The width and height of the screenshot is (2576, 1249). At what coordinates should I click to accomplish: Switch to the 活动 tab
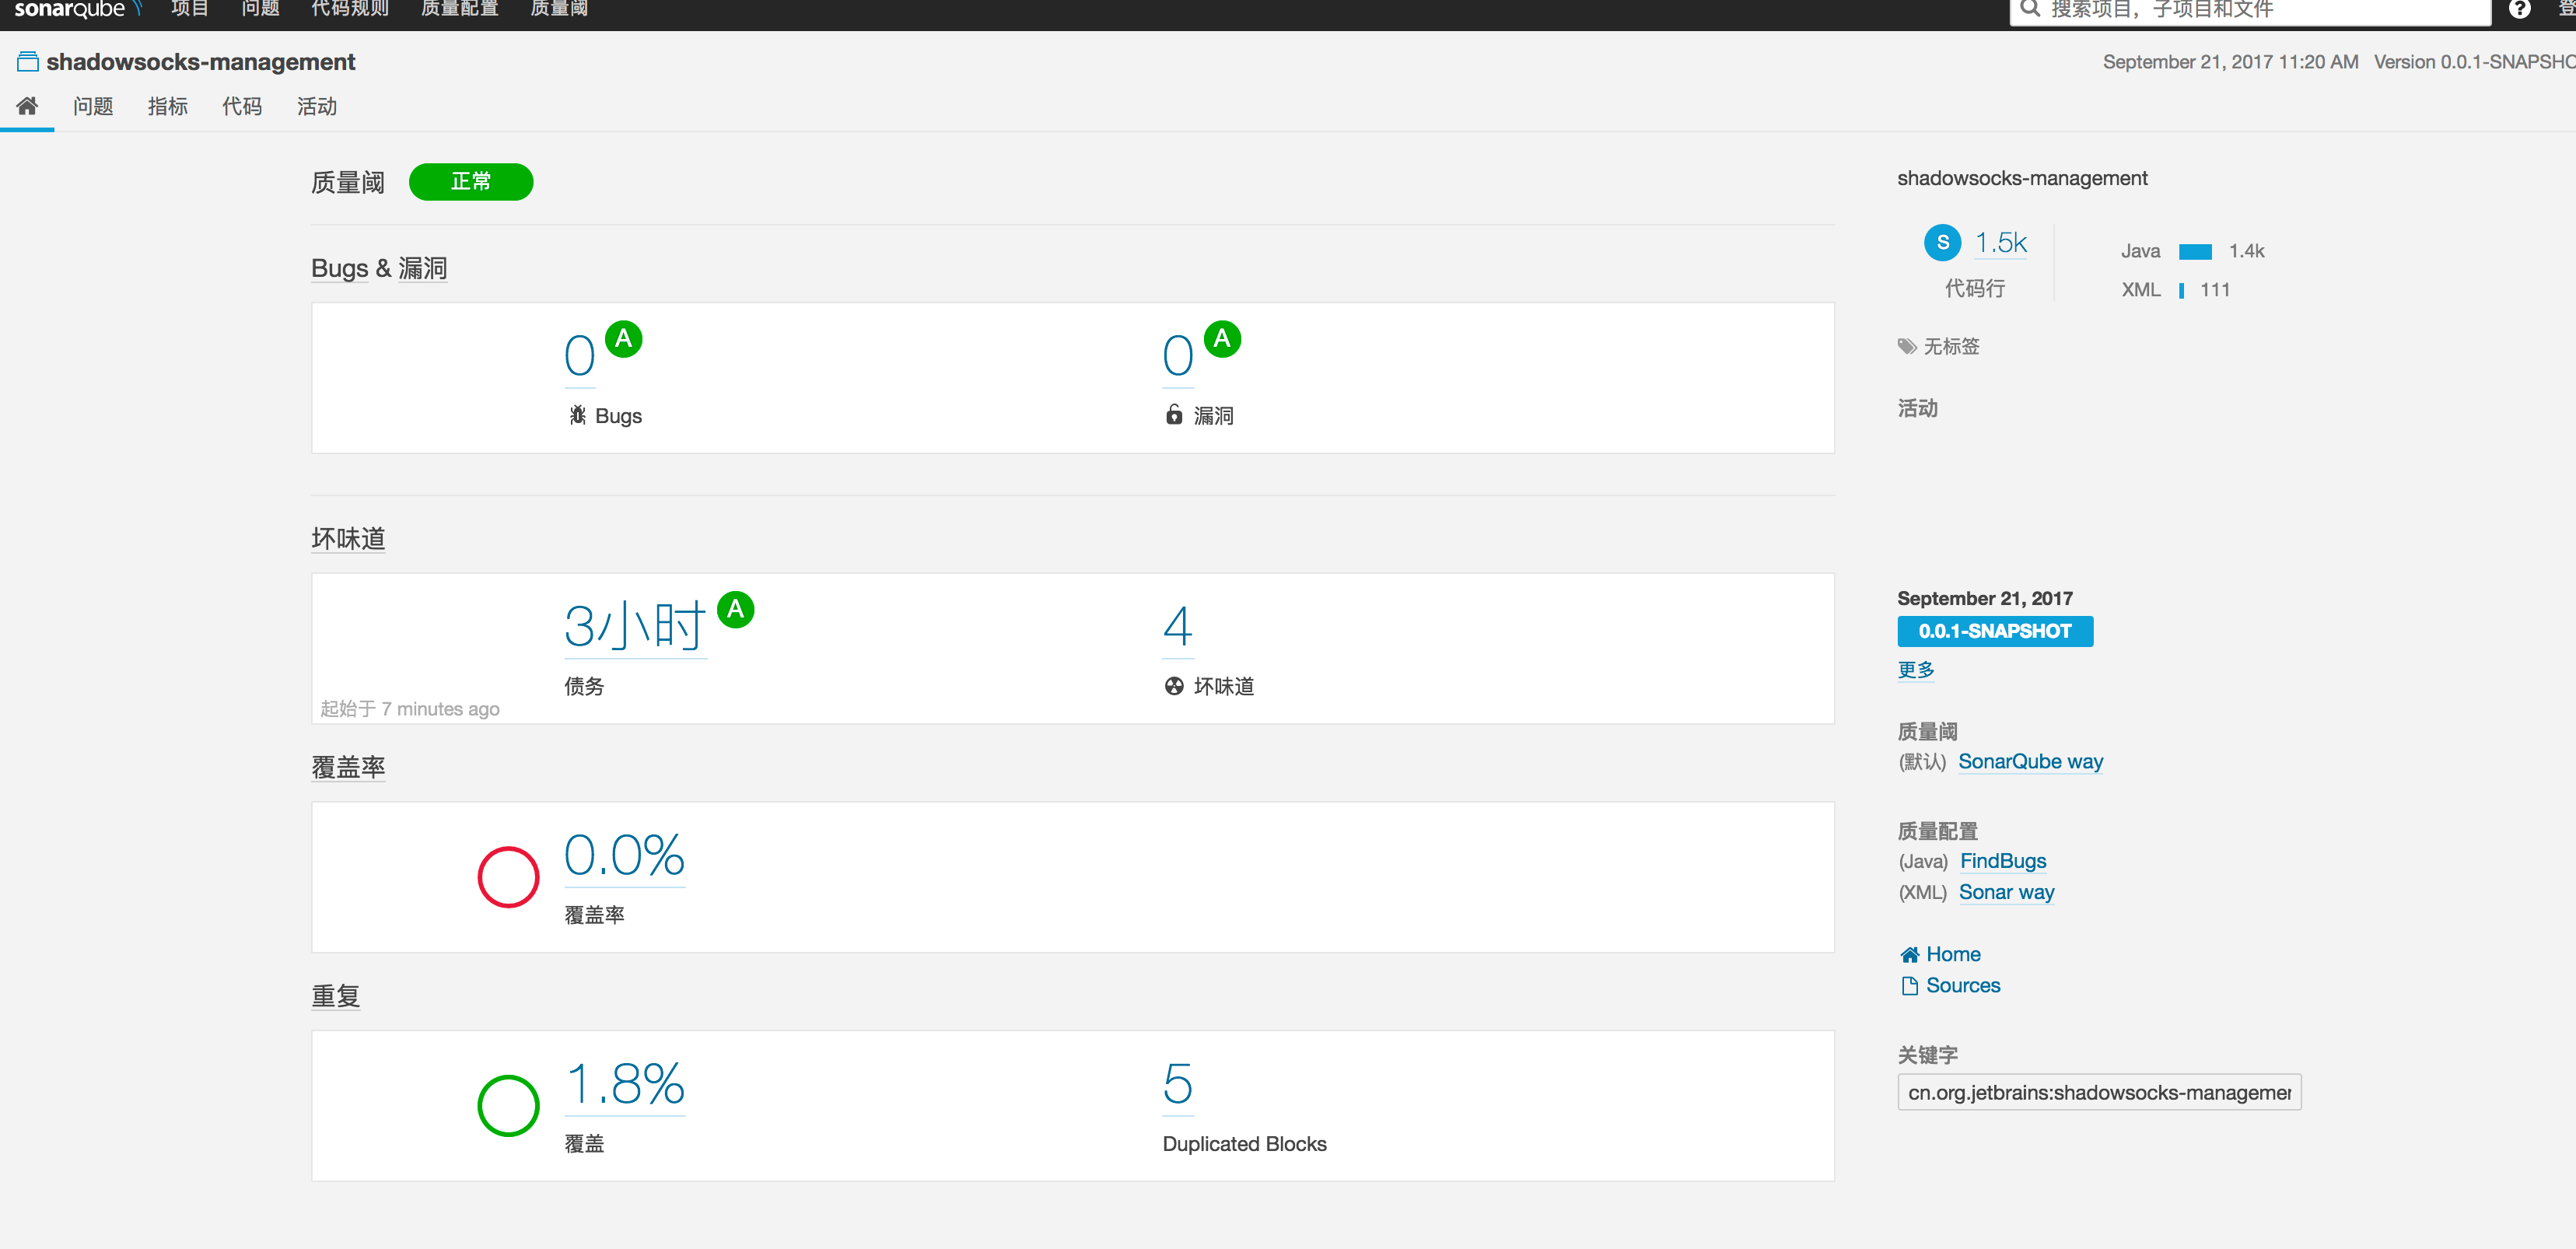(316, 106)
